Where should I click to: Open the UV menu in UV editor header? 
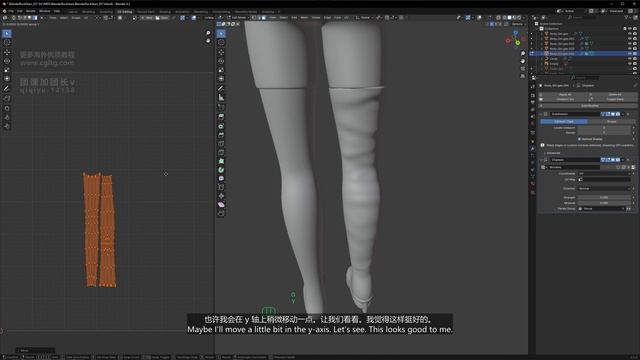click(86, 18)
